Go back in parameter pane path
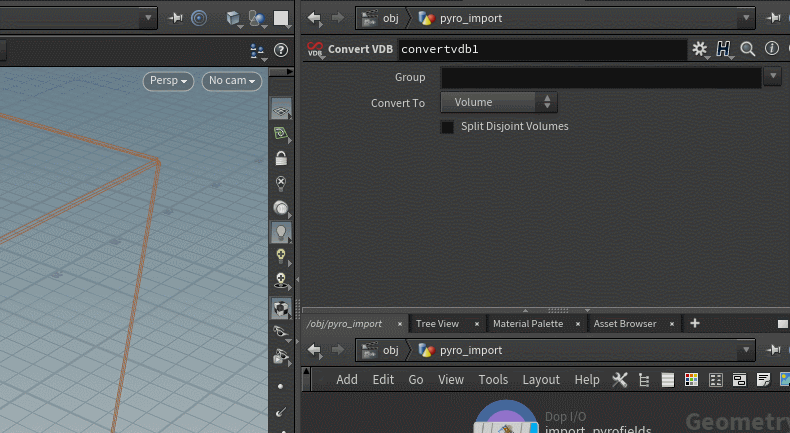 click(x=314, y=18)
